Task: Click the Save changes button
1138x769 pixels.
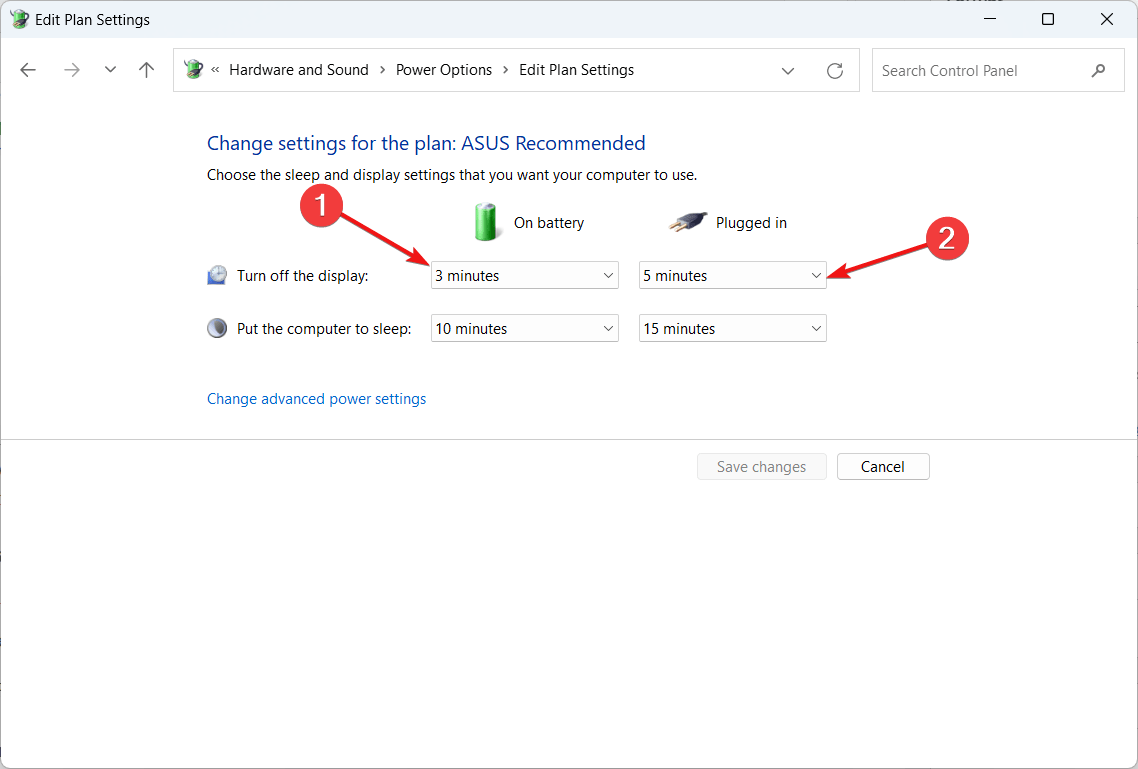Action: tap(761, 466)
